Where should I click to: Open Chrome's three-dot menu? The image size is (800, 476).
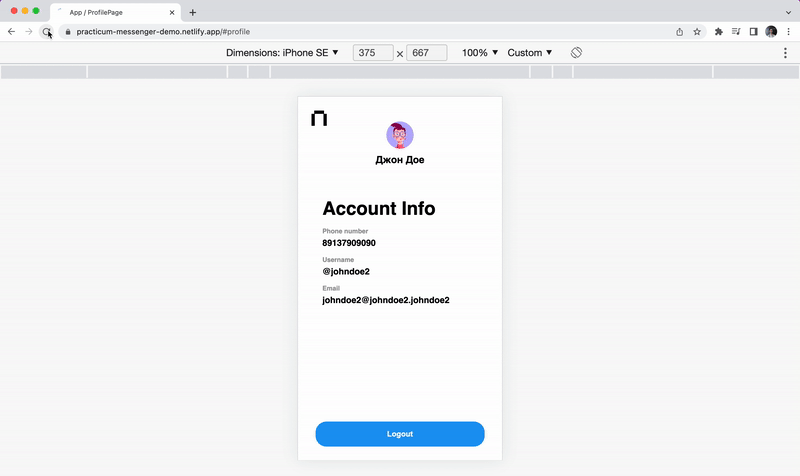[789, 32]
